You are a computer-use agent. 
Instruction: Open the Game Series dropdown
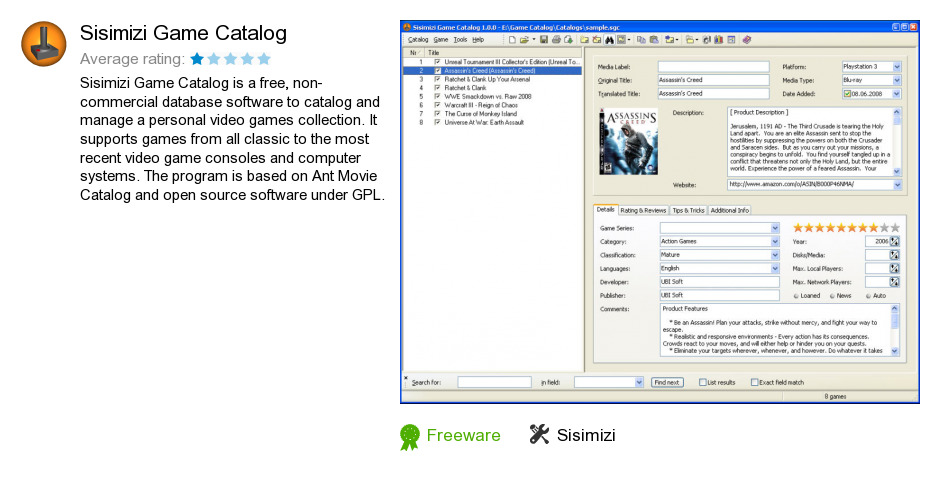coord(775,228)
